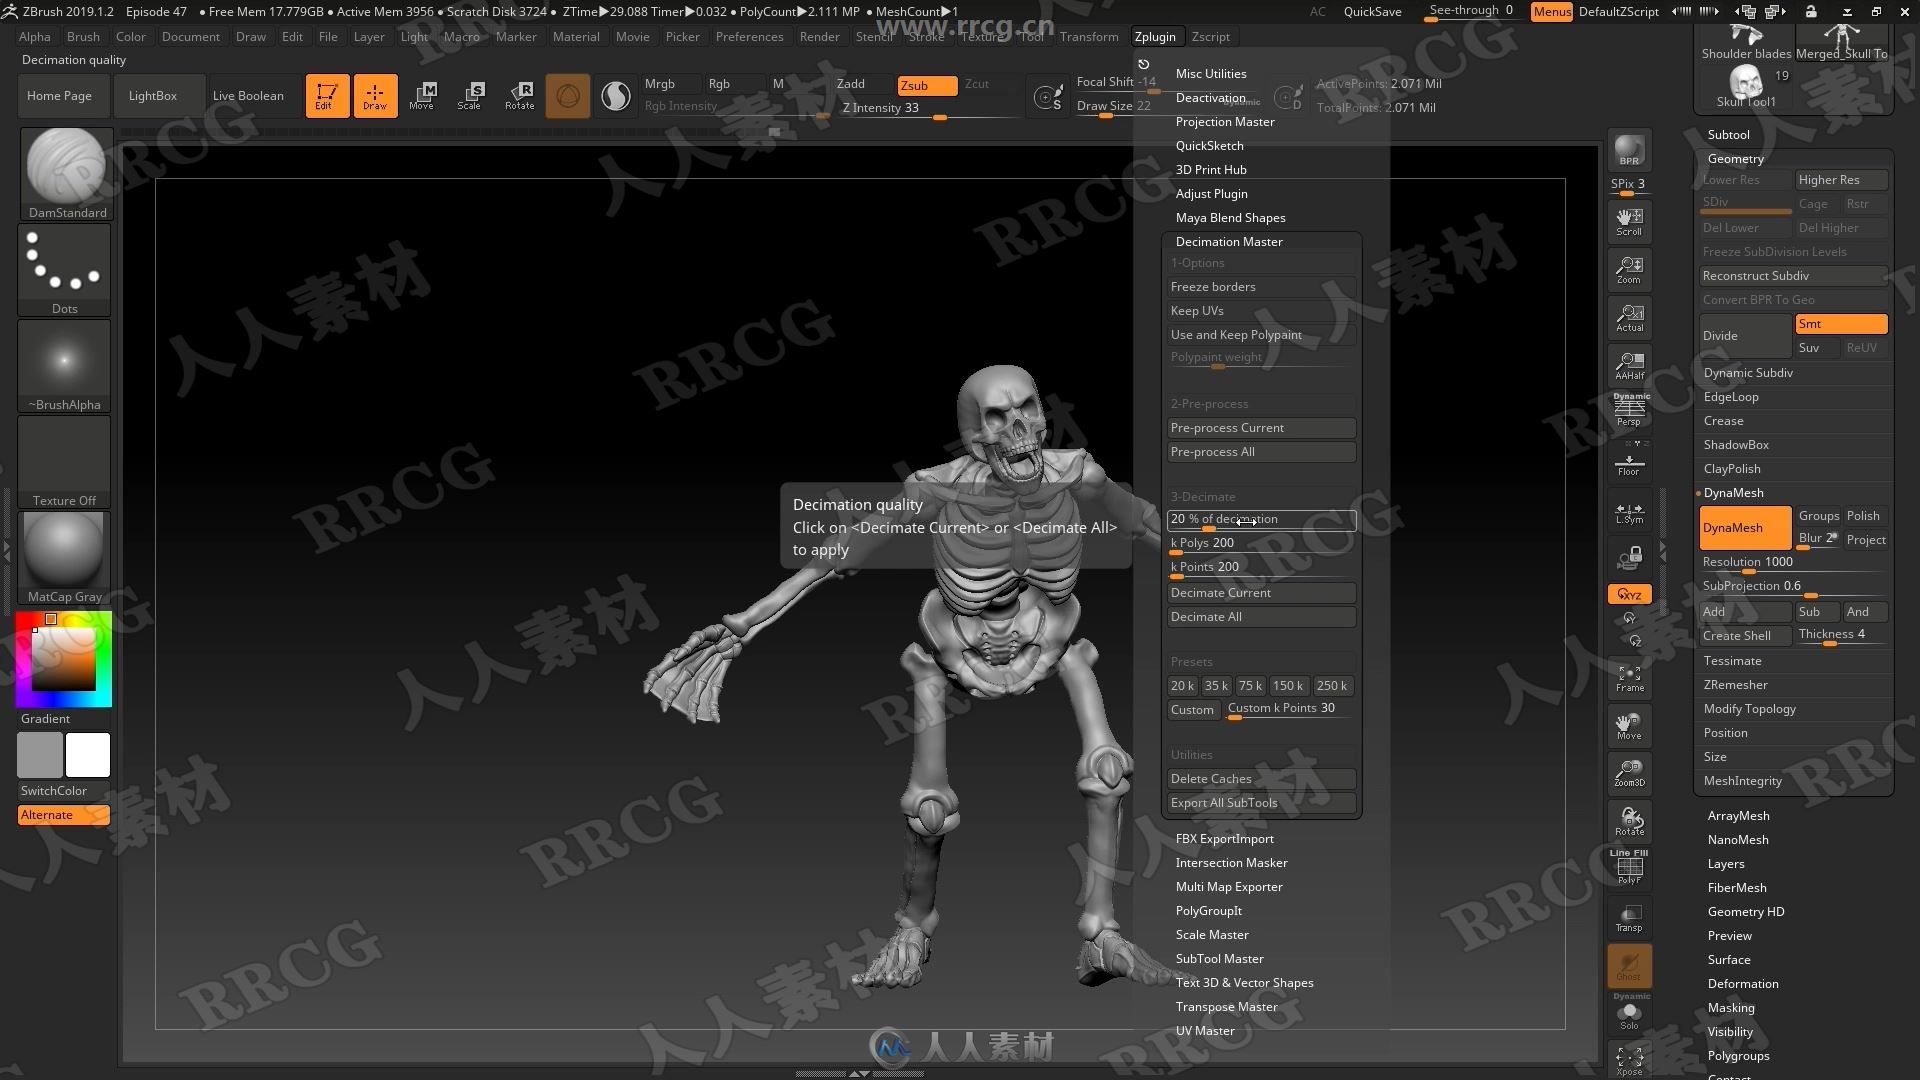Click the Frame icon in right panel

[x=1629, y=676]
